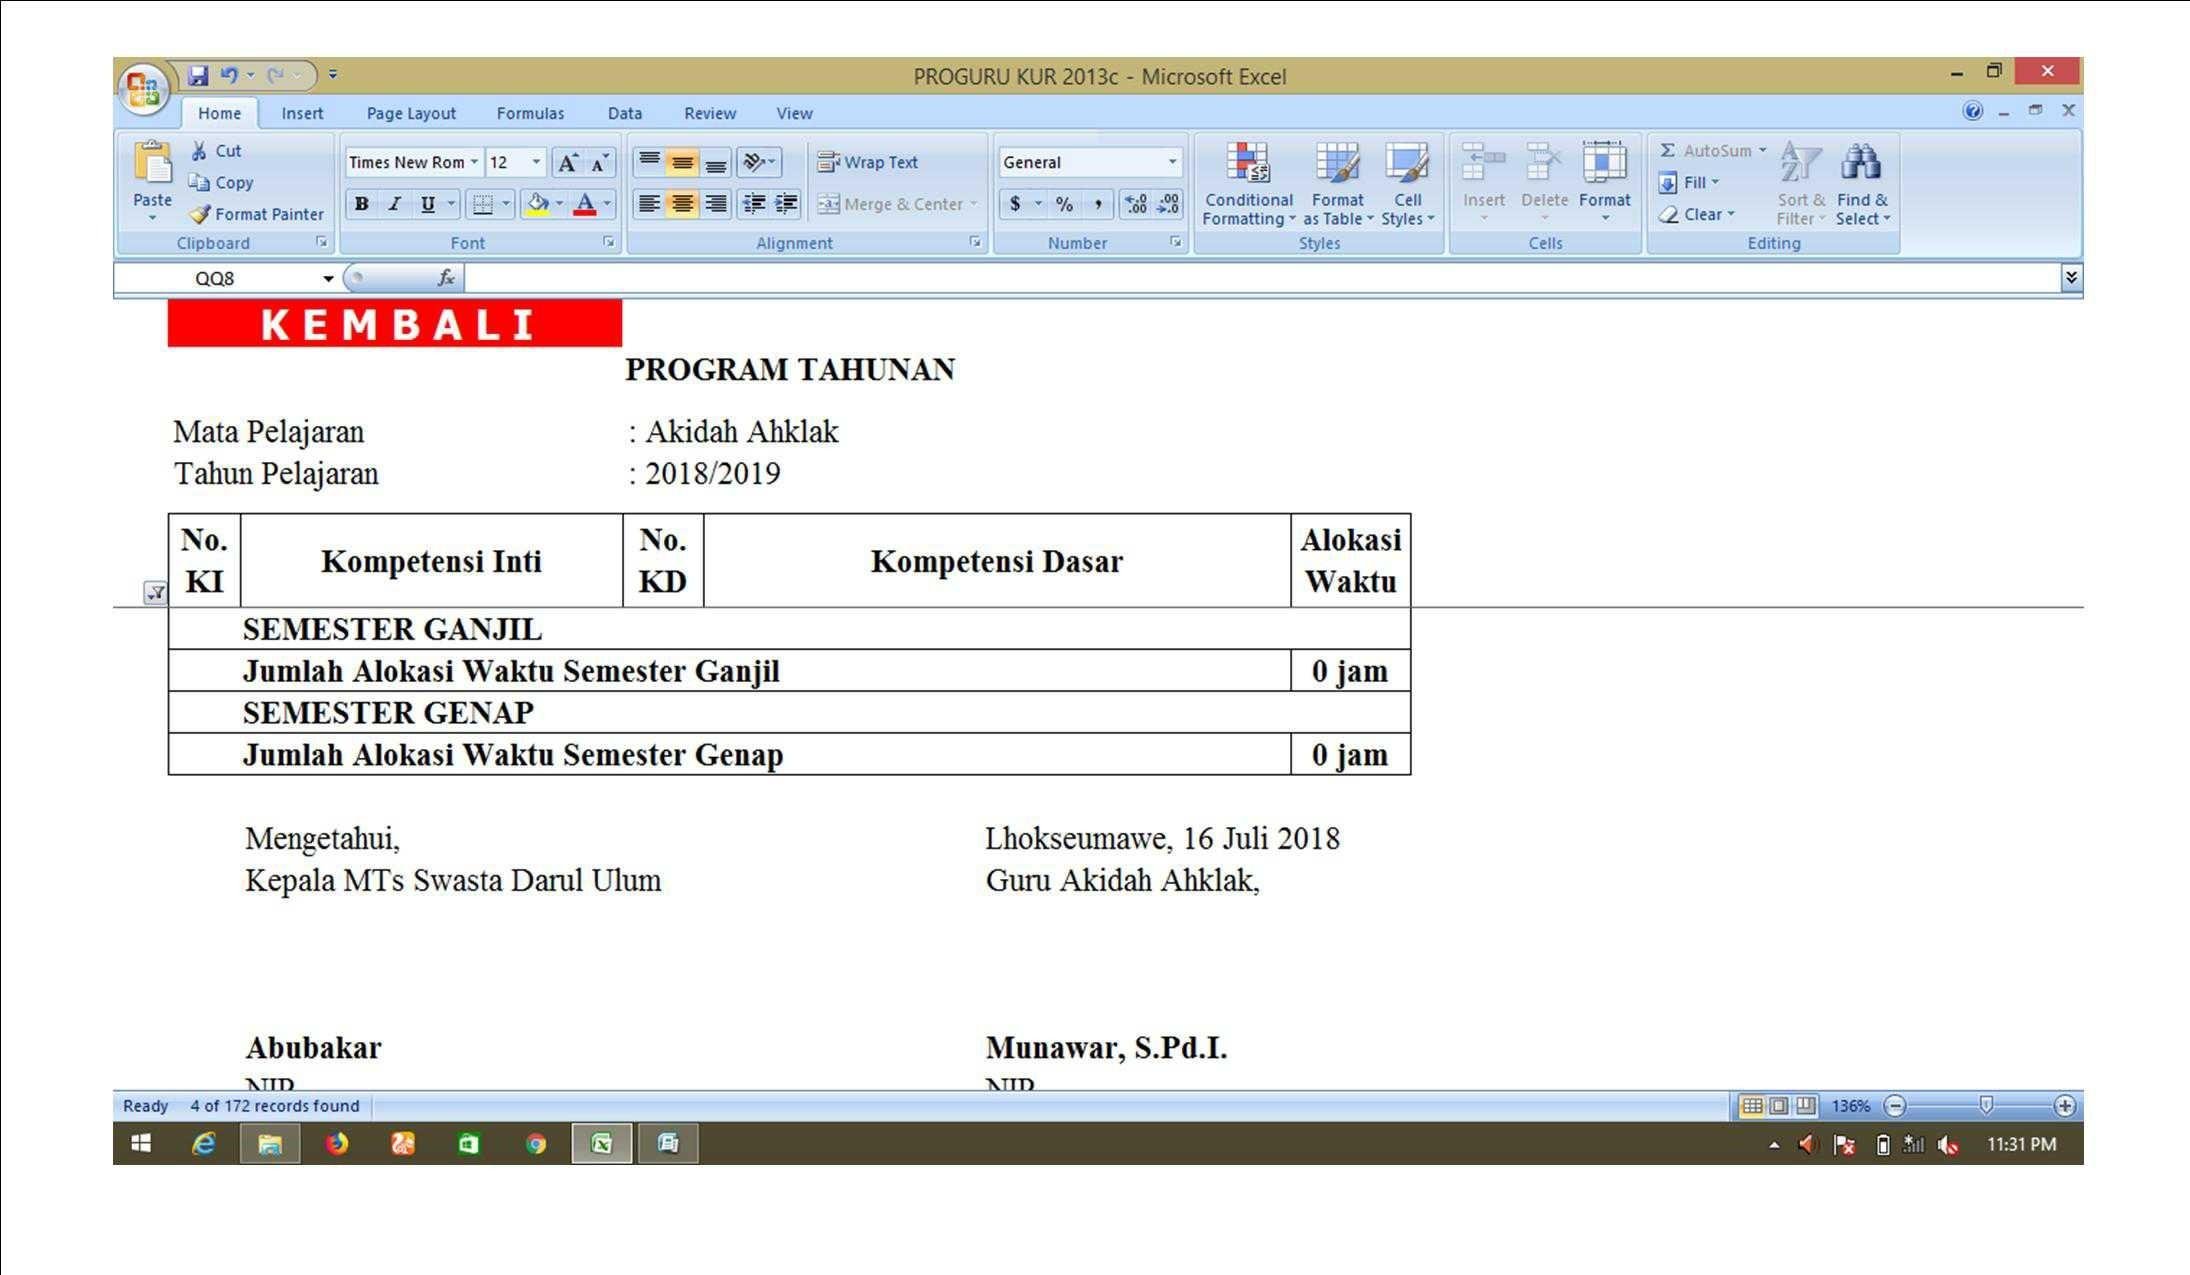Save the workbook with the floppy icon
Screen dimensions: 2190x1275
(198, 75)
